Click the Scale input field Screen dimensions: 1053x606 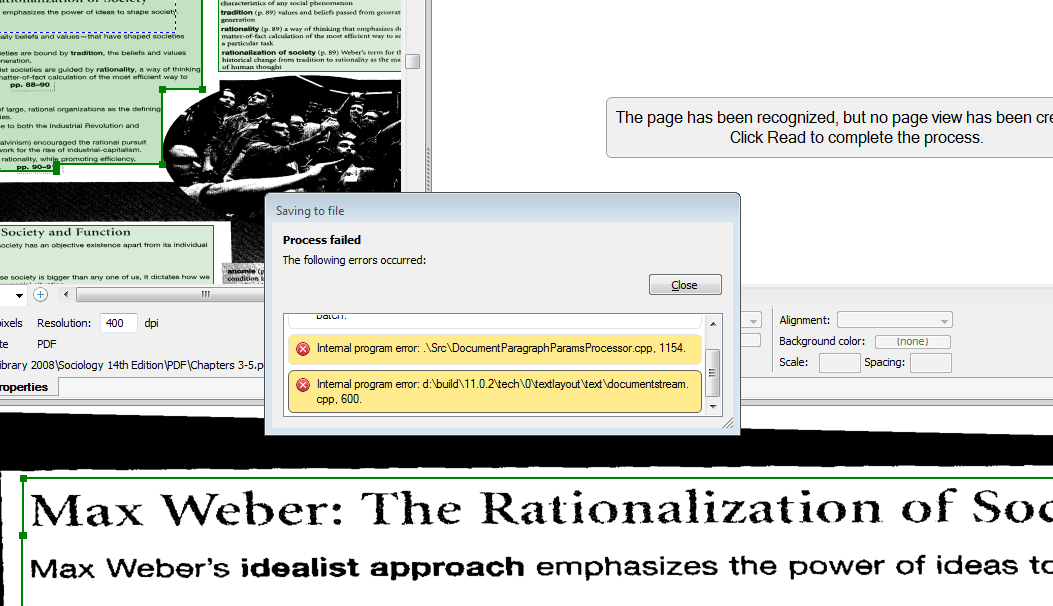[839, 363]
